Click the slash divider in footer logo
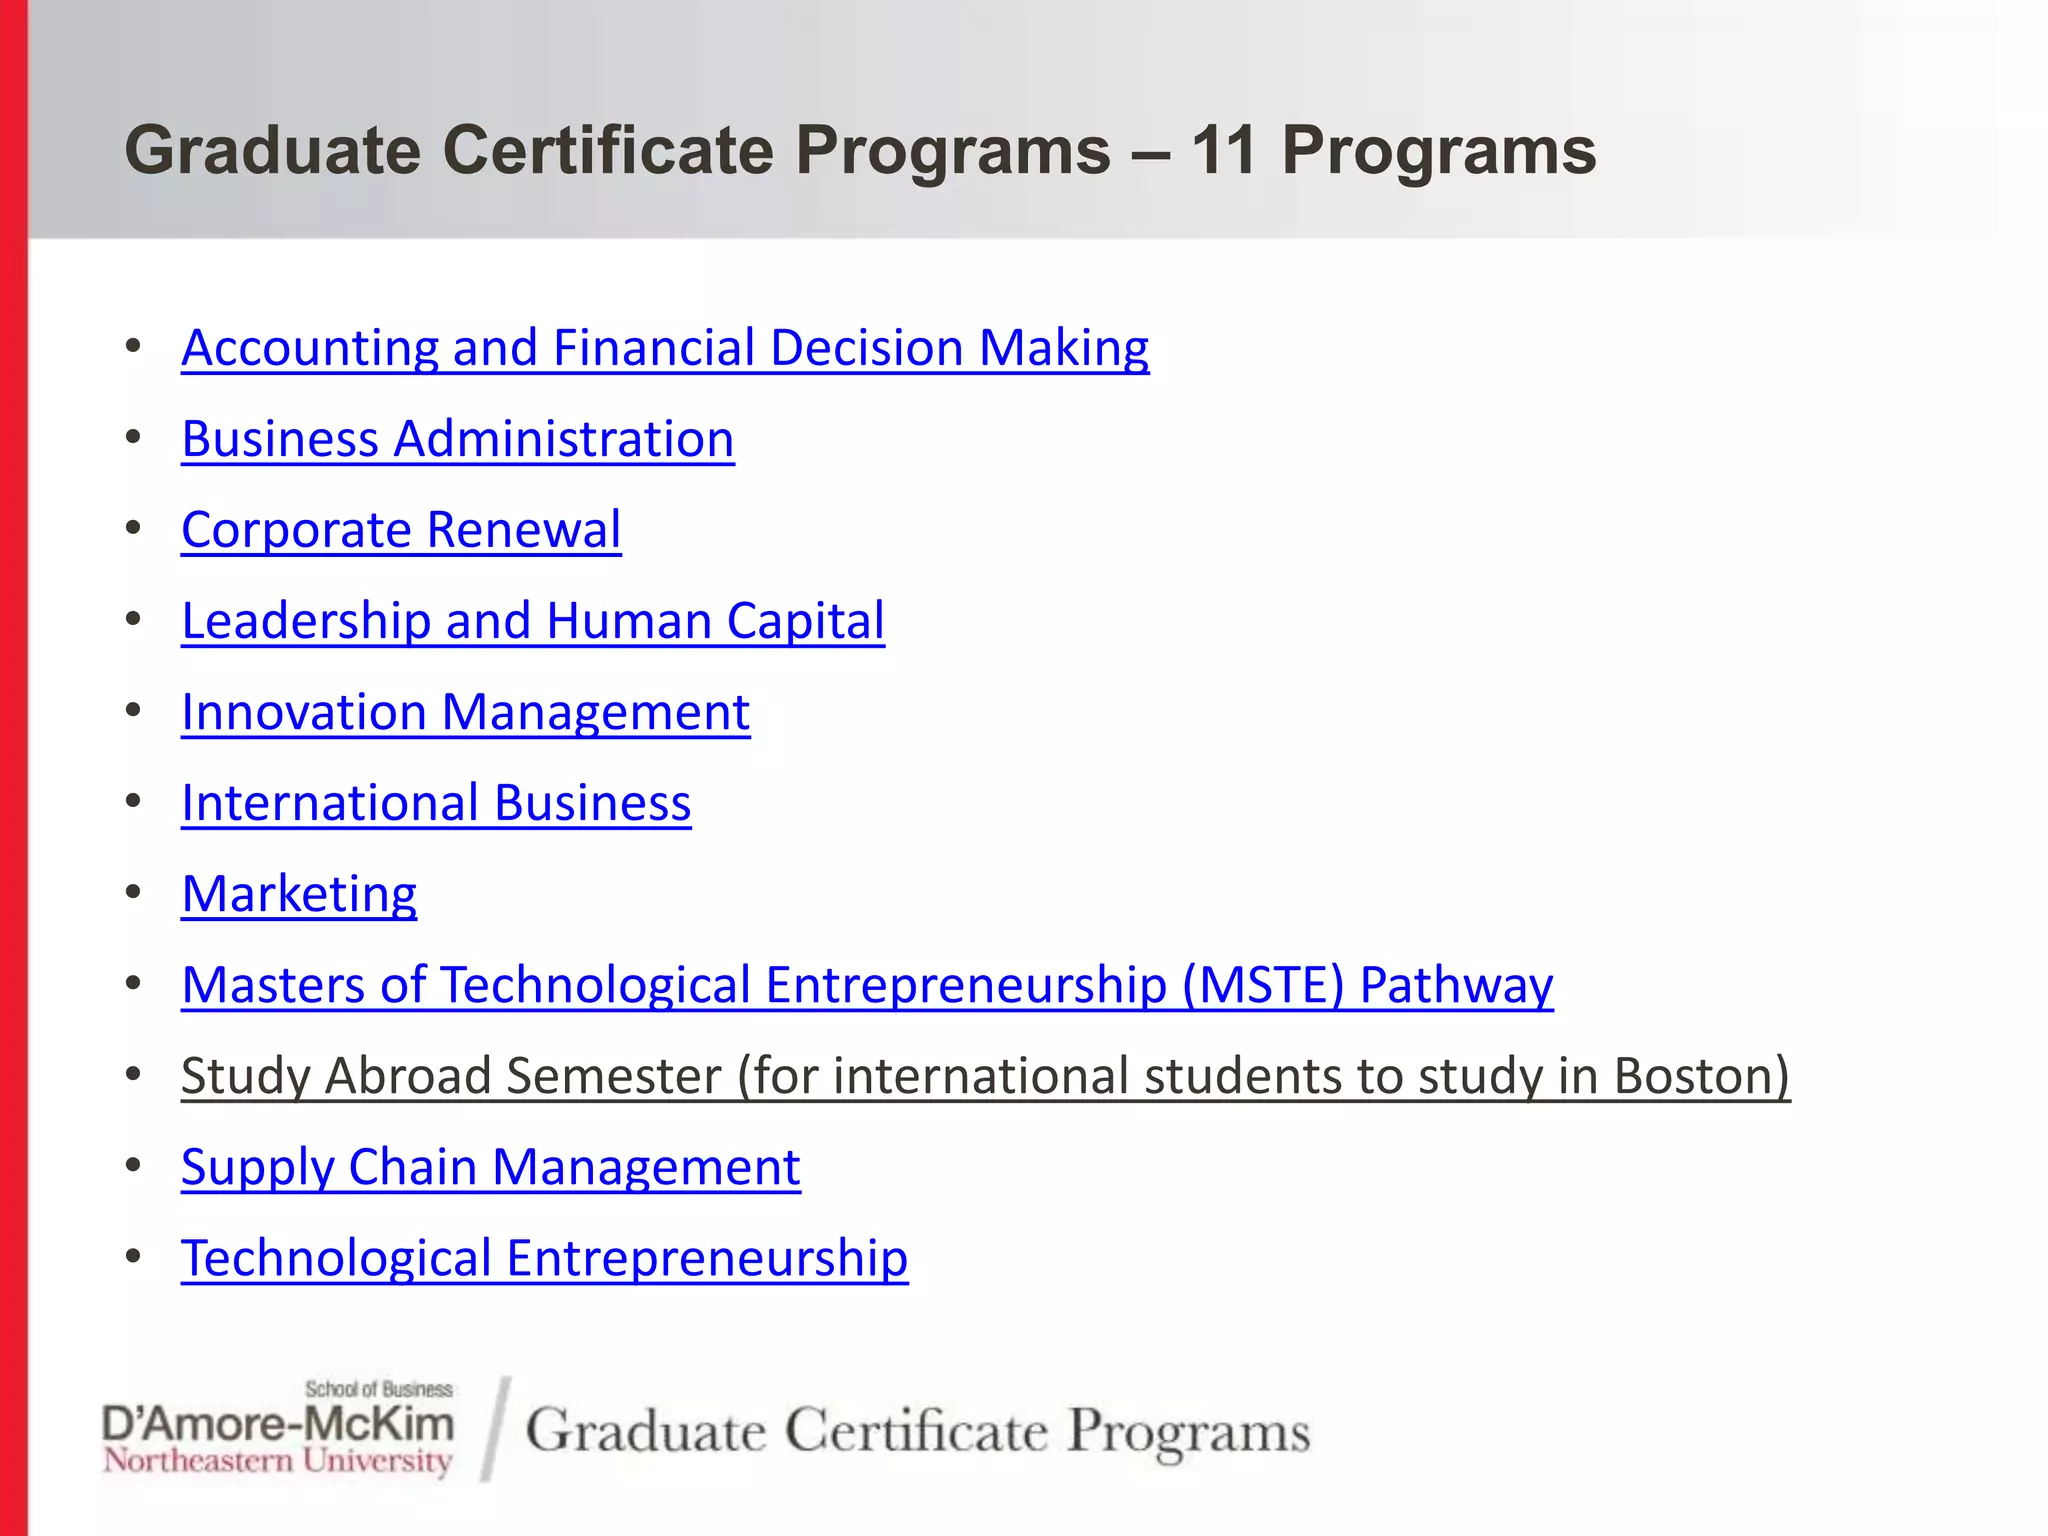The image size is (2048, 1536). coord(496,1429)
